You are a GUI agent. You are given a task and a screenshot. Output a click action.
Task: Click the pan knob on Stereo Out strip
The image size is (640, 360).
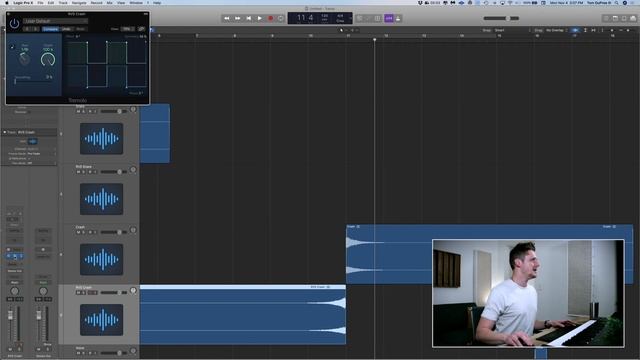coord(43,291)
